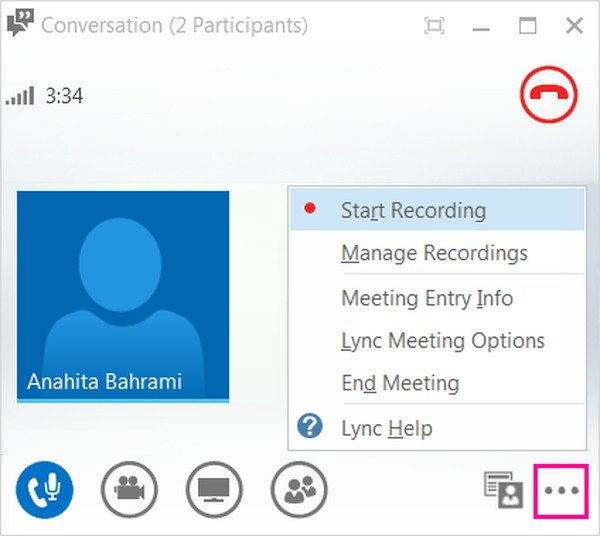600x536 pixels.
Task: Click the call duration timer 3:34
Action: pyautogui.click(x=64, y=97)
